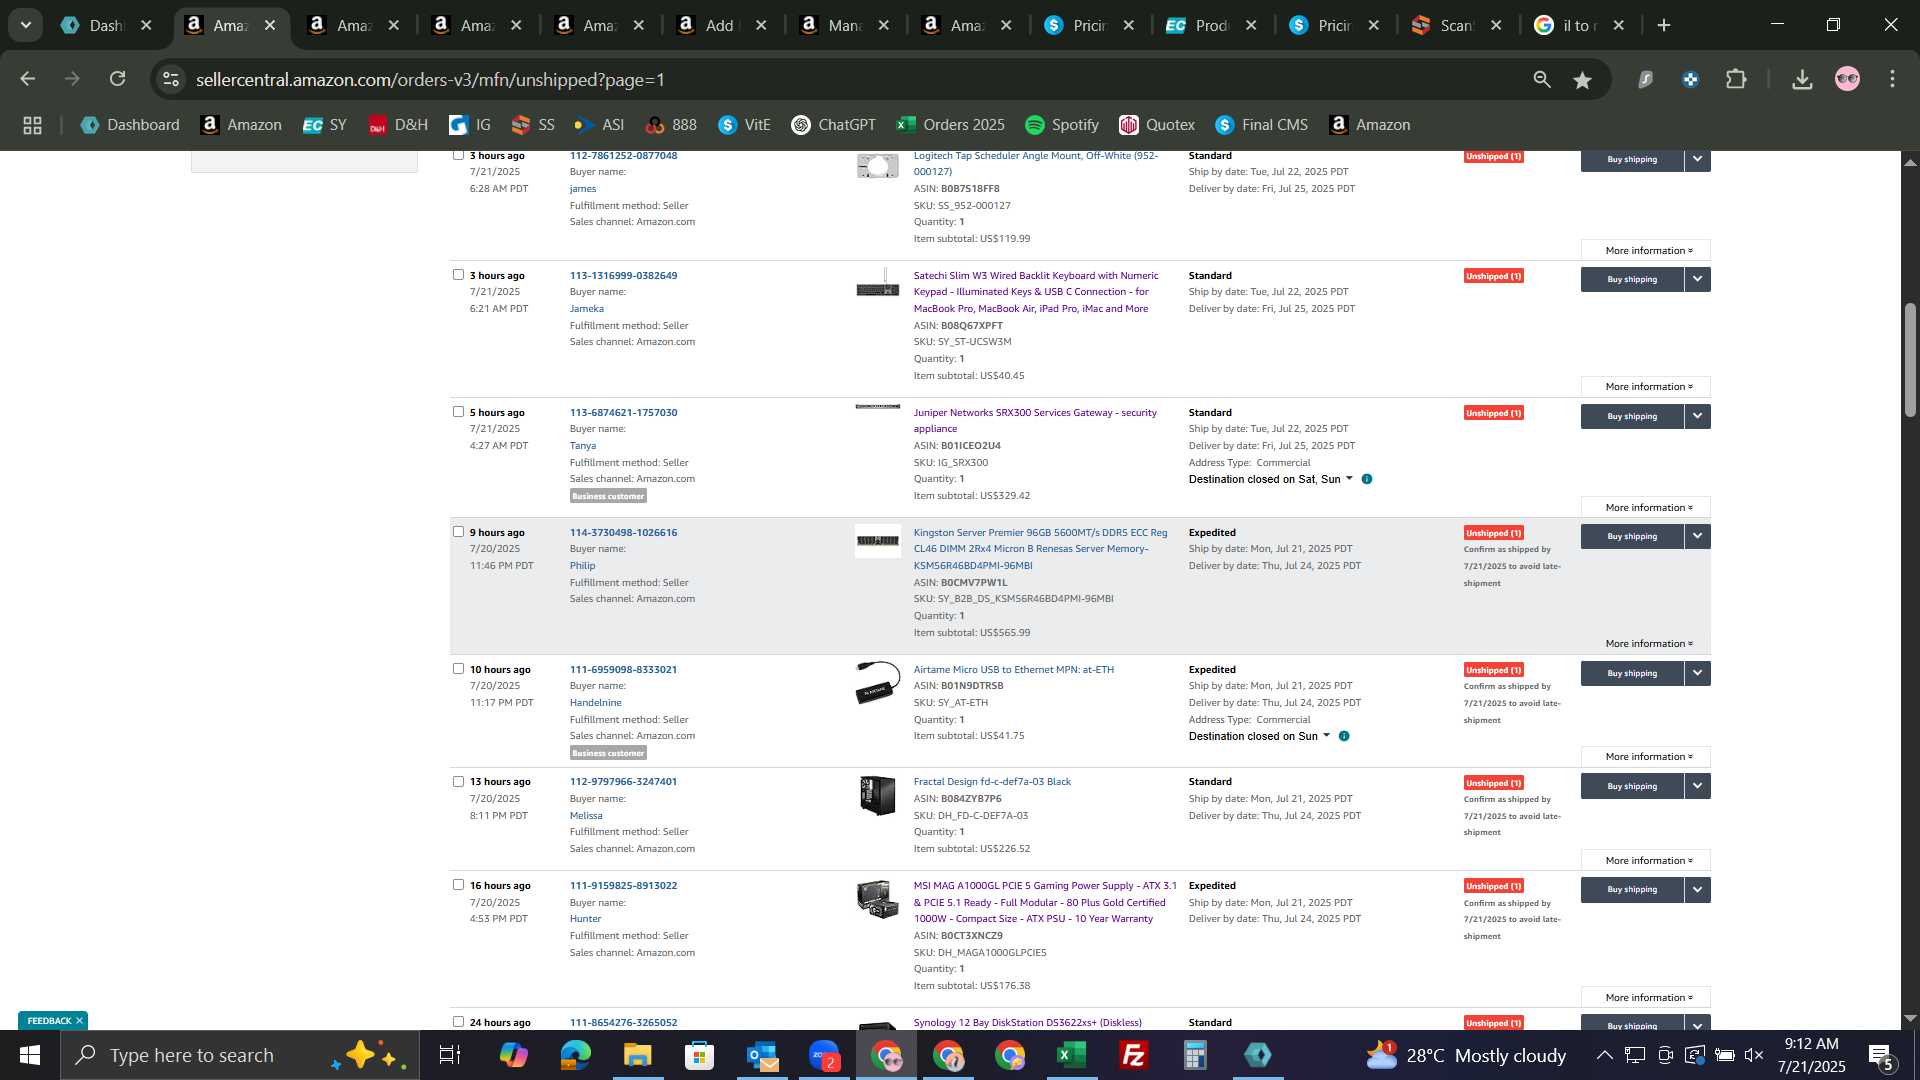
Task: Bookmark this page with star icon
Action: (x=1582, y=80)
